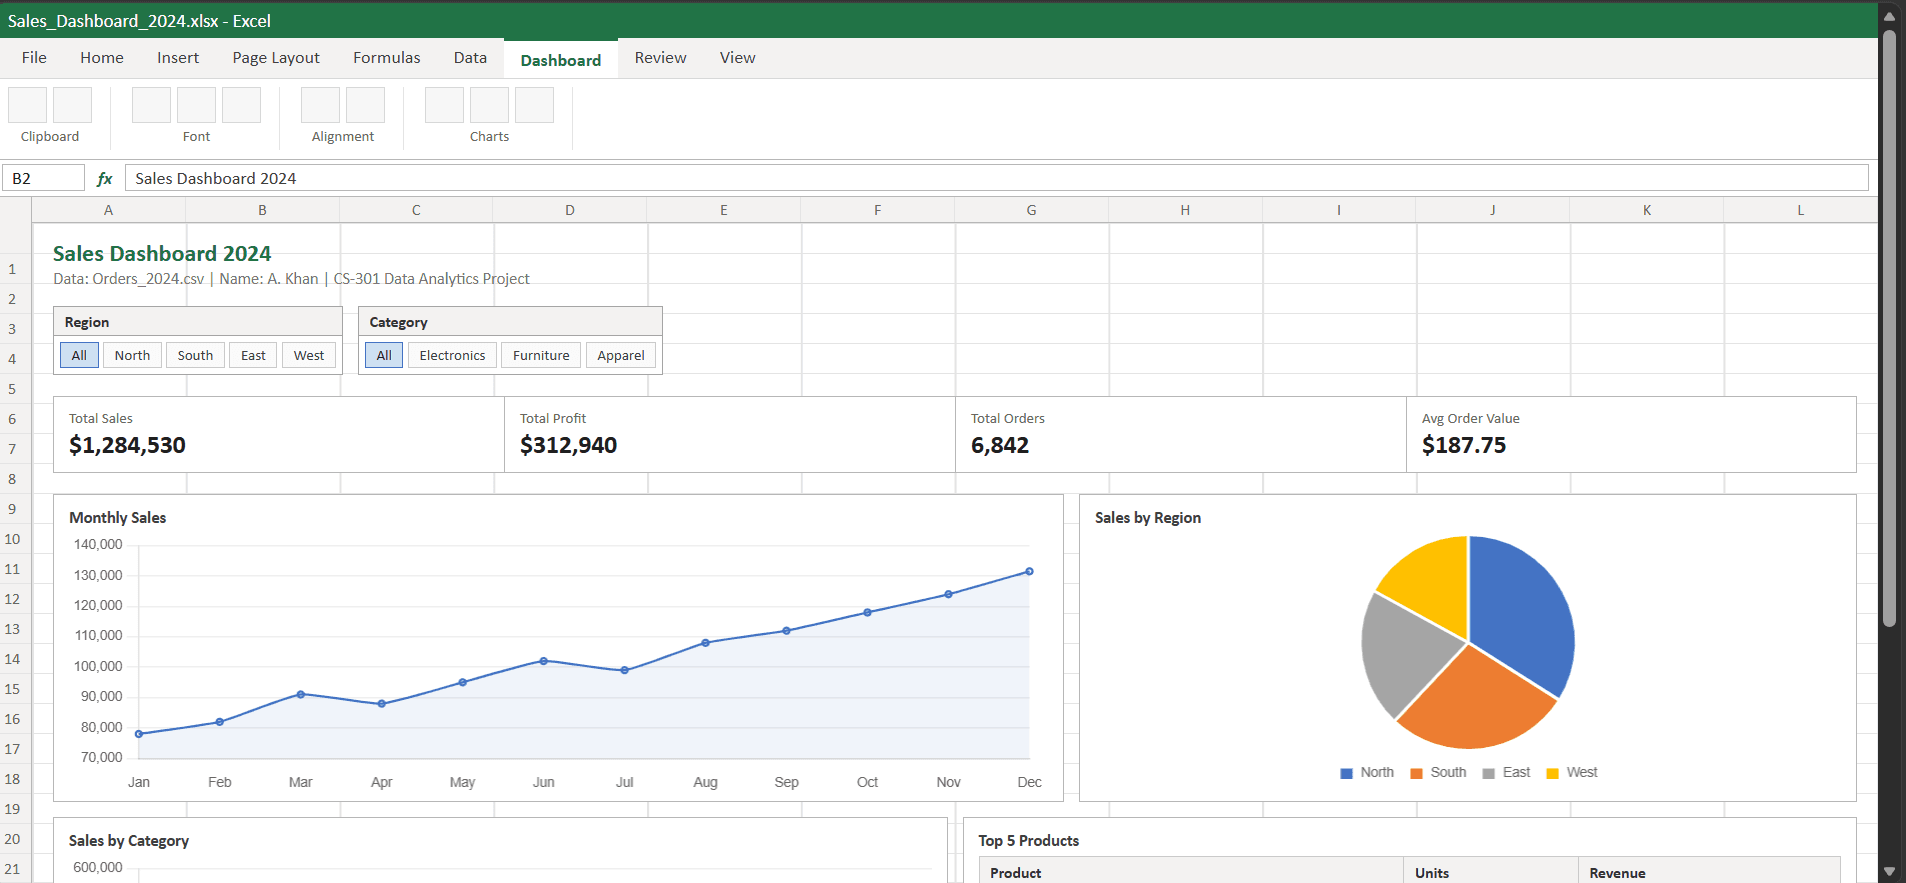This screenshot has height=883, width=1906.
Task: Select the Mar data point on Monthly Sales
Action: [x=301, y=694]
